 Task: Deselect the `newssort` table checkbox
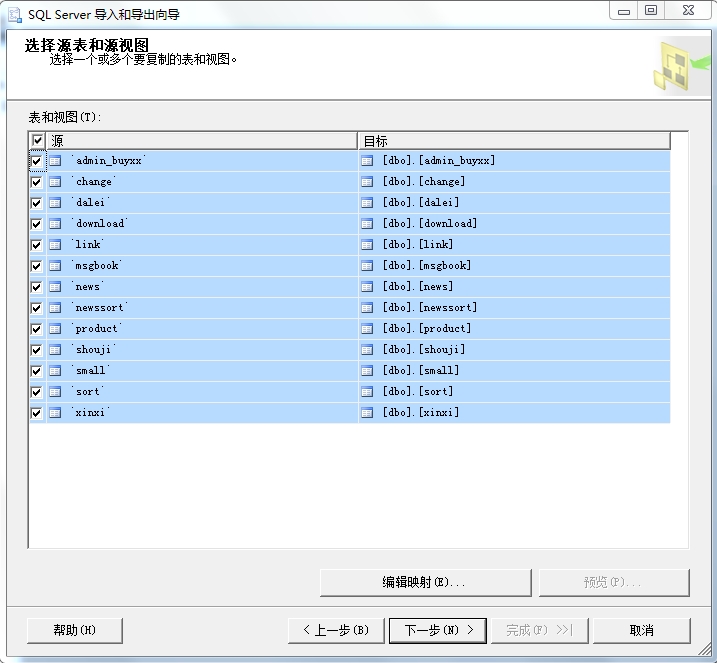(x=37, y=308)
